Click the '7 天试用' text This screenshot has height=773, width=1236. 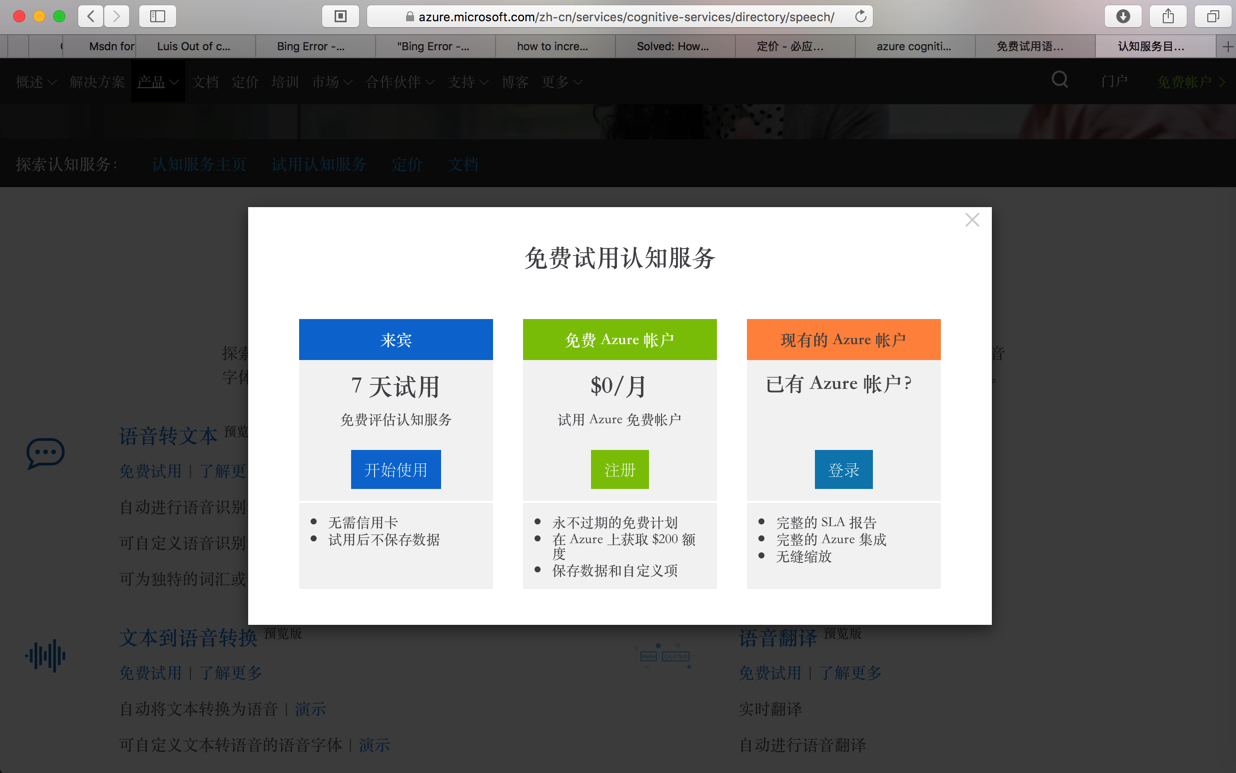pos(396,386)
